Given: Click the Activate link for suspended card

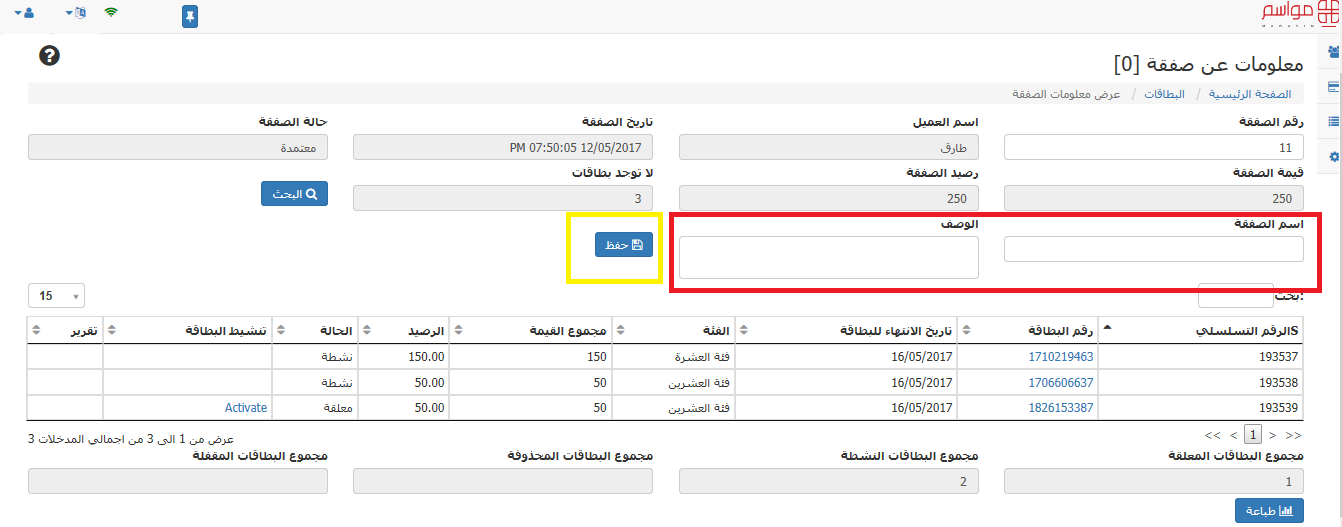Looking at the screenshot, I should 246,407.
